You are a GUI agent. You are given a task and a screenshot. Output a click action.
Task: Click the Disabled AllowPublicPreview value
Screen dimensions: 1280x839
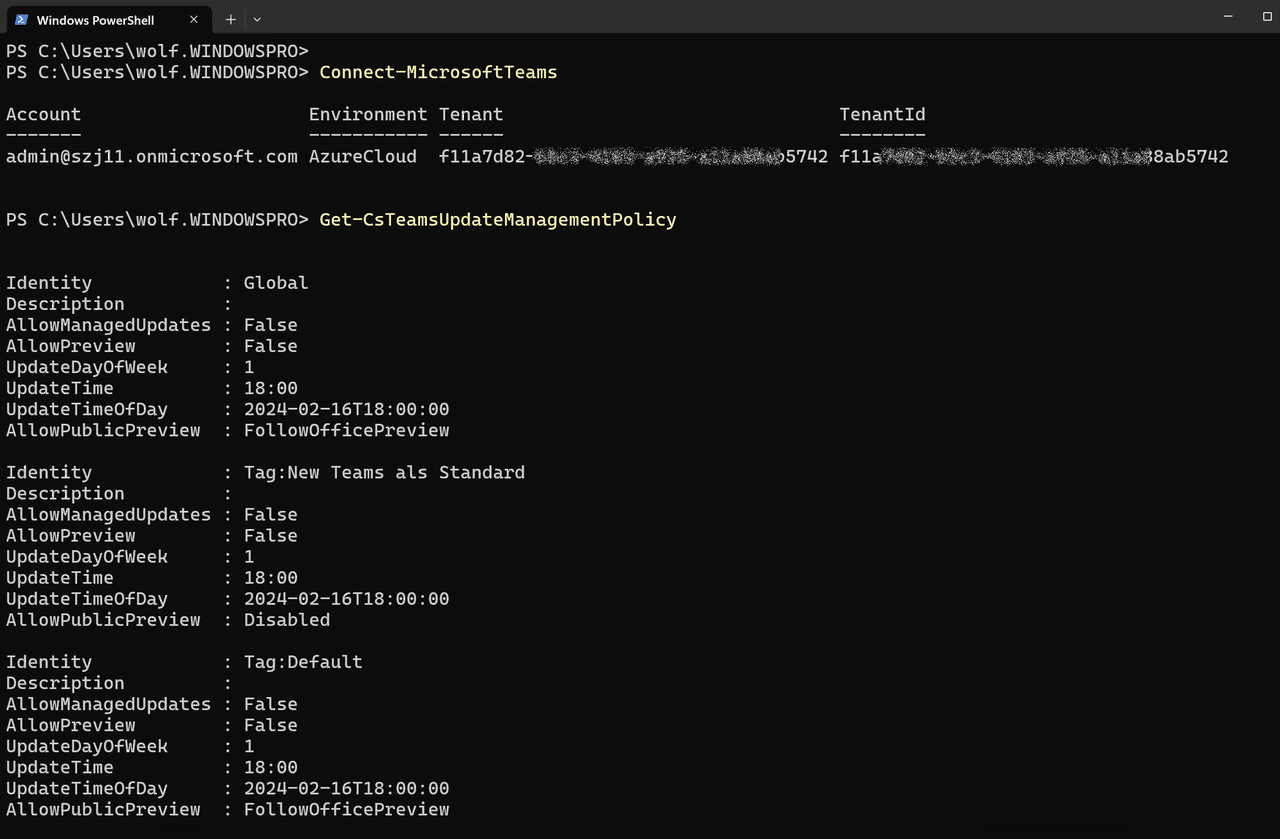pos(287,620)
